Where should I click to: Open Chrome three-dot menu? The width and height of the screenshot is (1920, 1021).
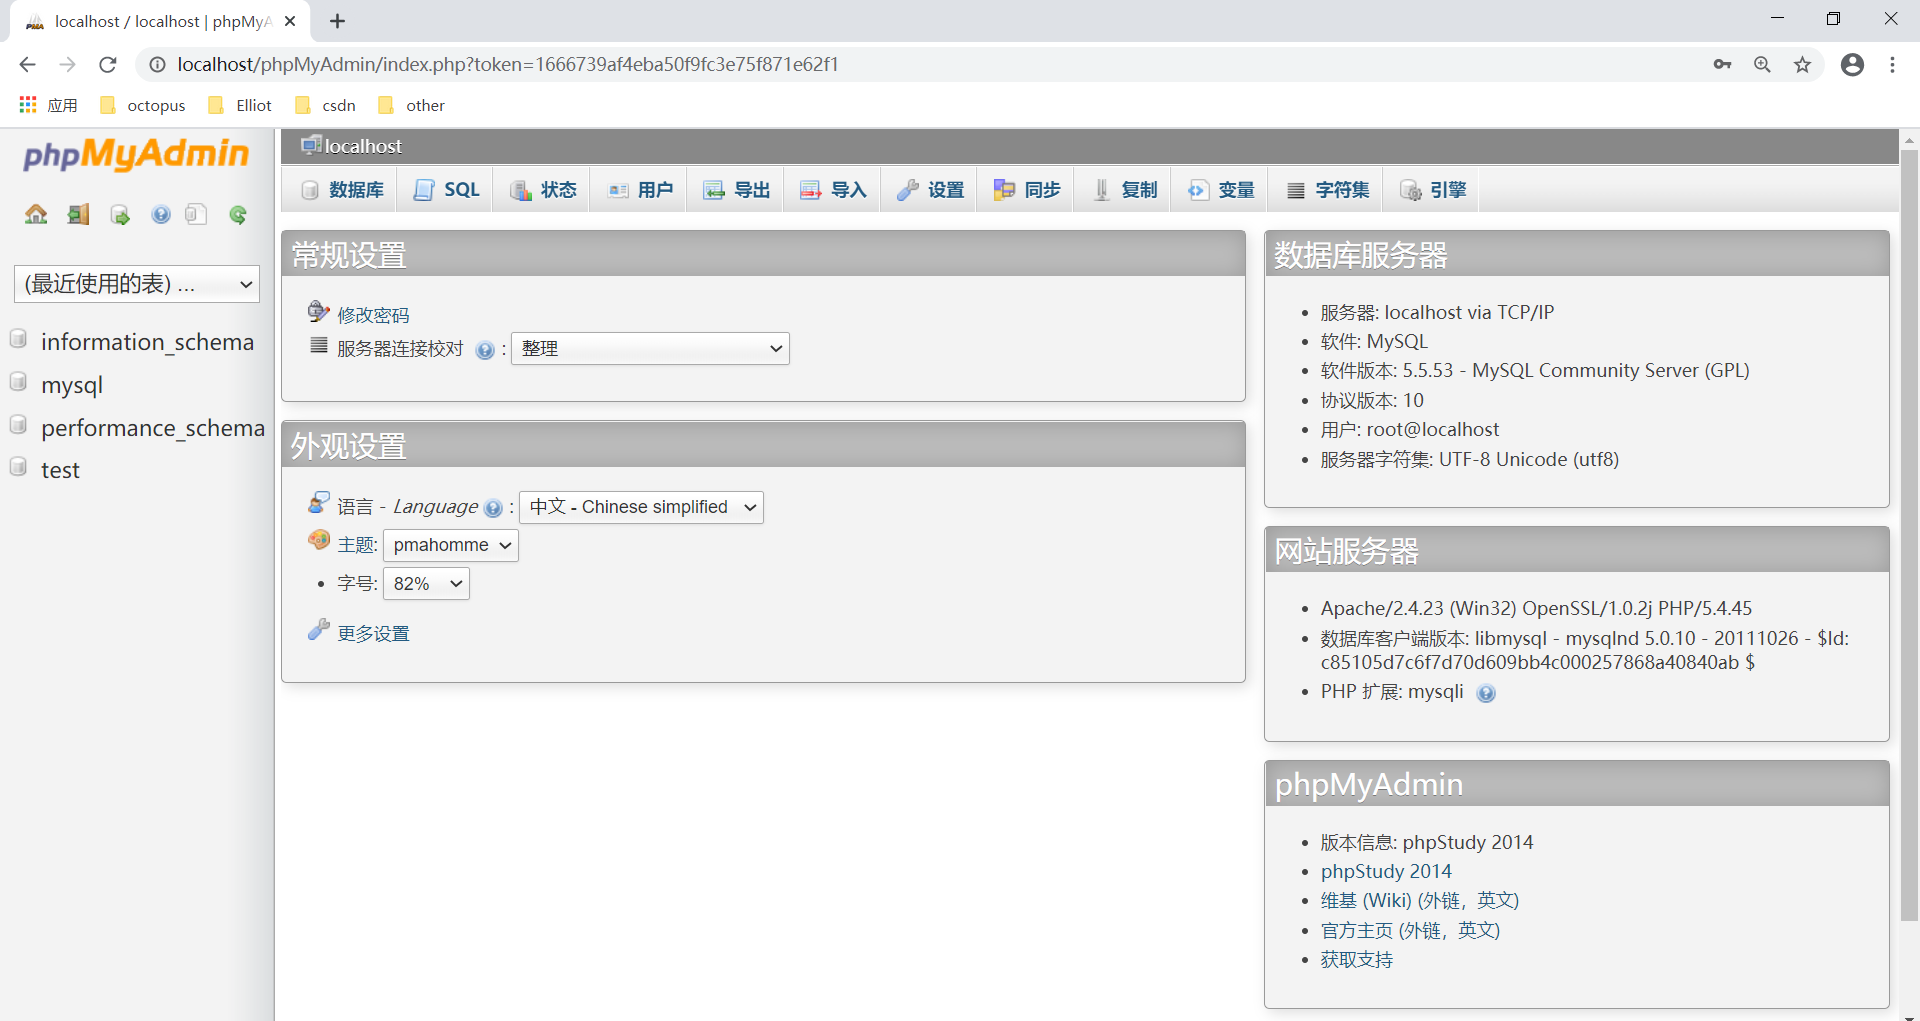[x=1892, y=64]
